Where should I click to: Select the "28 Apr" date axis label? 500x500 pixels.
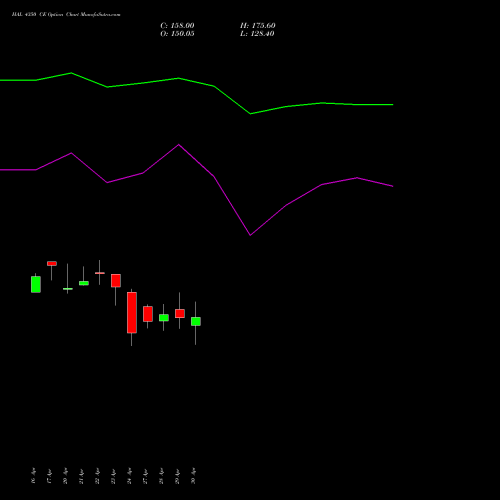(x=161, y=476)
